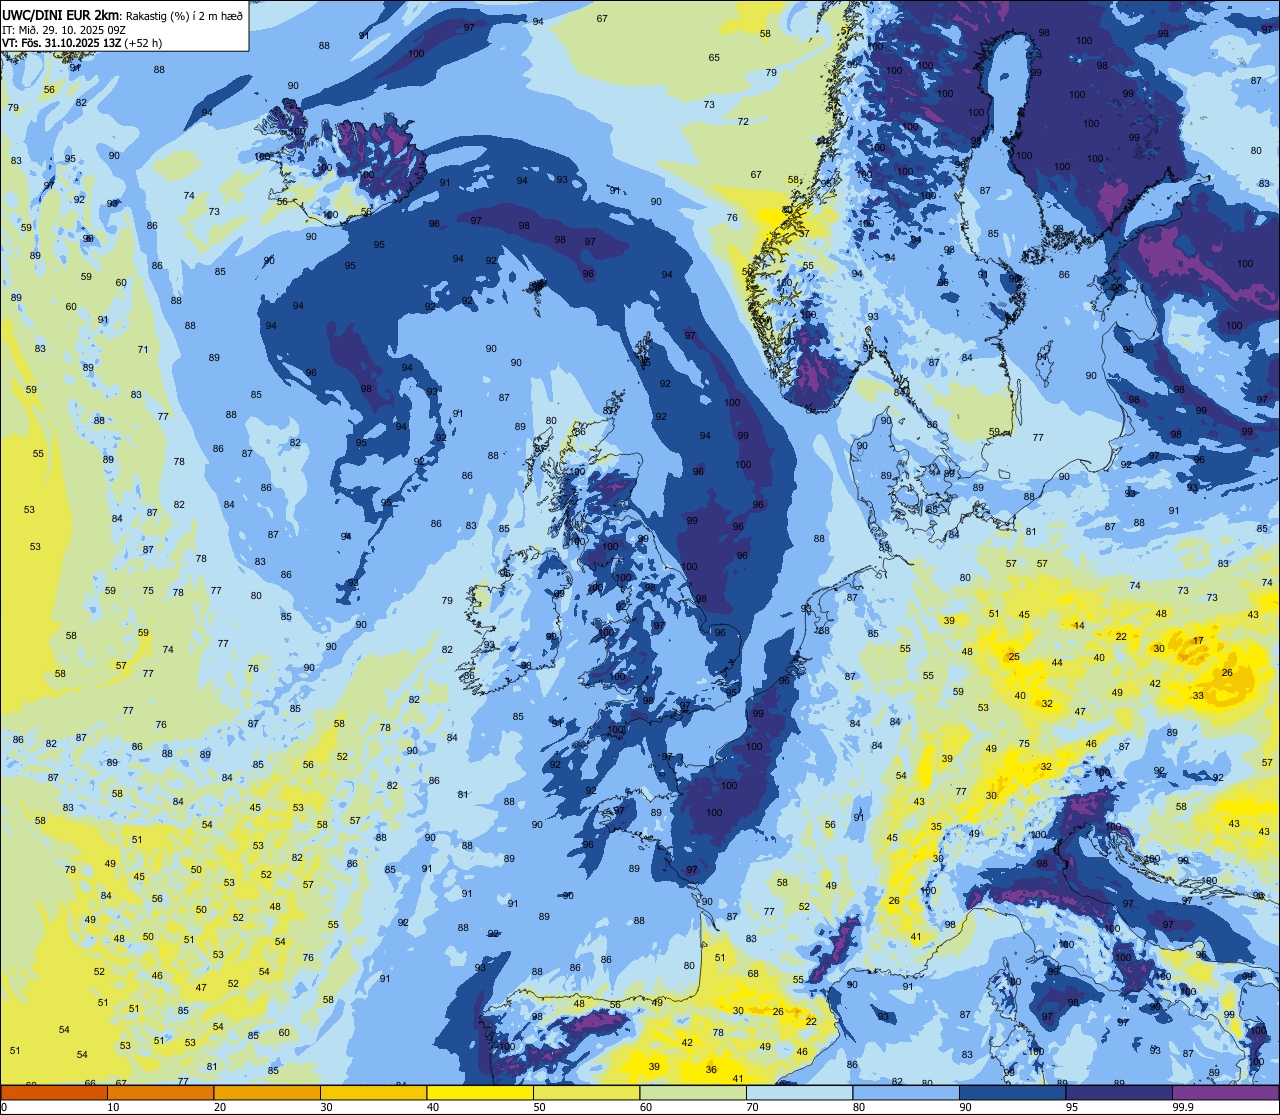This screenshot has height=1115, width=1280.
Task: Click the humidity value '71' on the map
Action: 143,350
